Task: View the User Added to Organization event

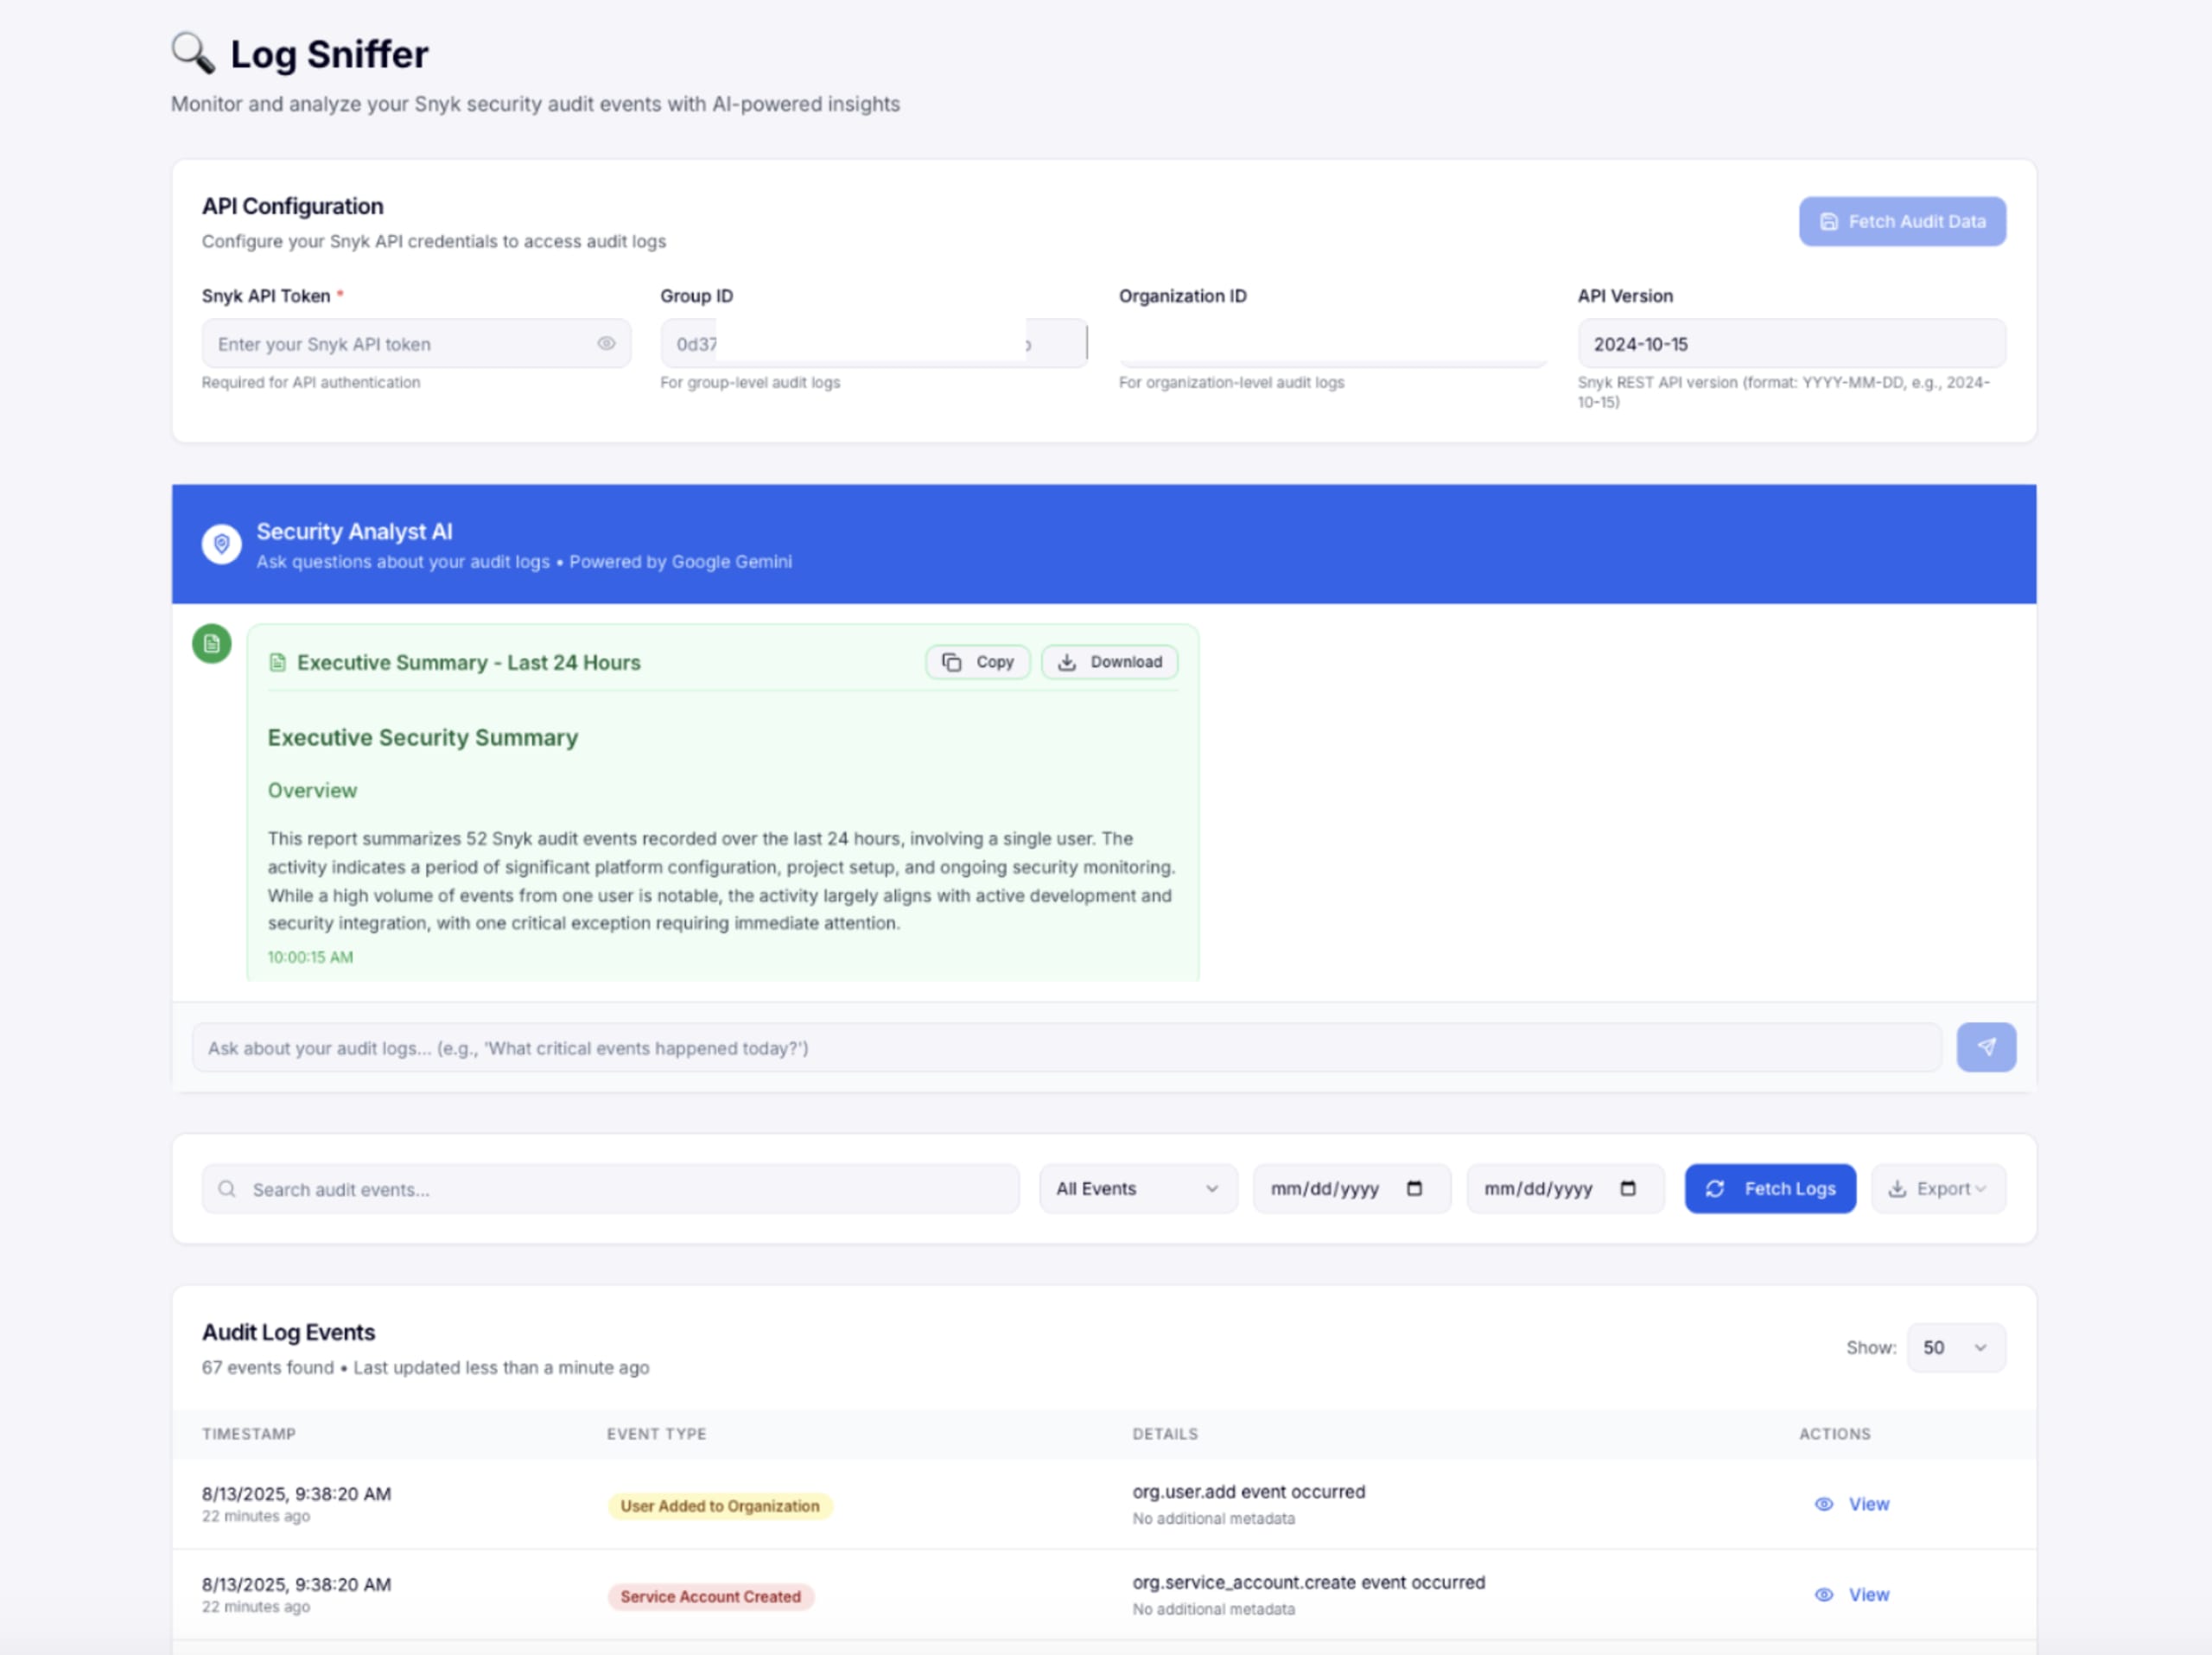Action: tap(1867, 1505)
